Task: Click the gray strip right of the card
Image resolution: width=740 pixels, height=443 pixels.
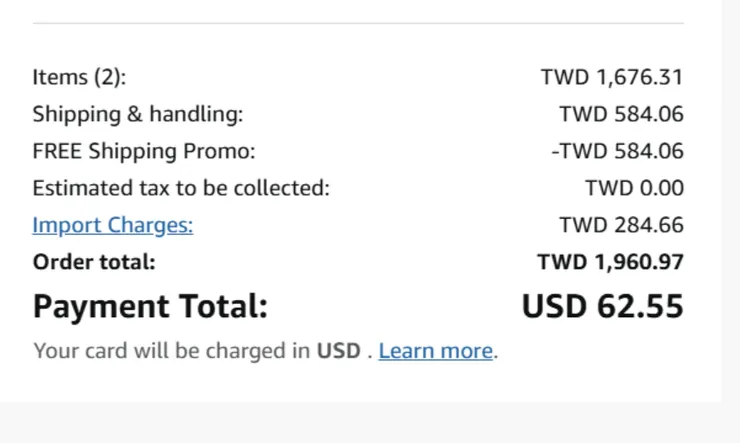Action: [730, 200]
